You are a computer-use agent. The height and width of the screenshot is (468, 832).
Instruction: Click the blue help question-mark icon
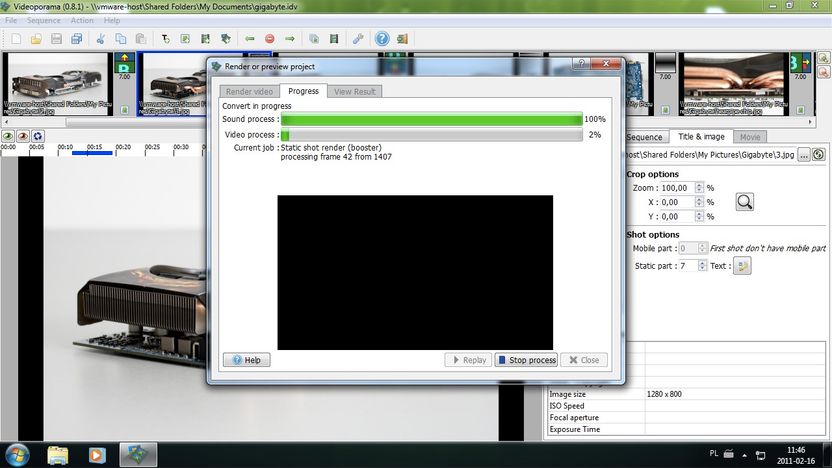point(382,39)
